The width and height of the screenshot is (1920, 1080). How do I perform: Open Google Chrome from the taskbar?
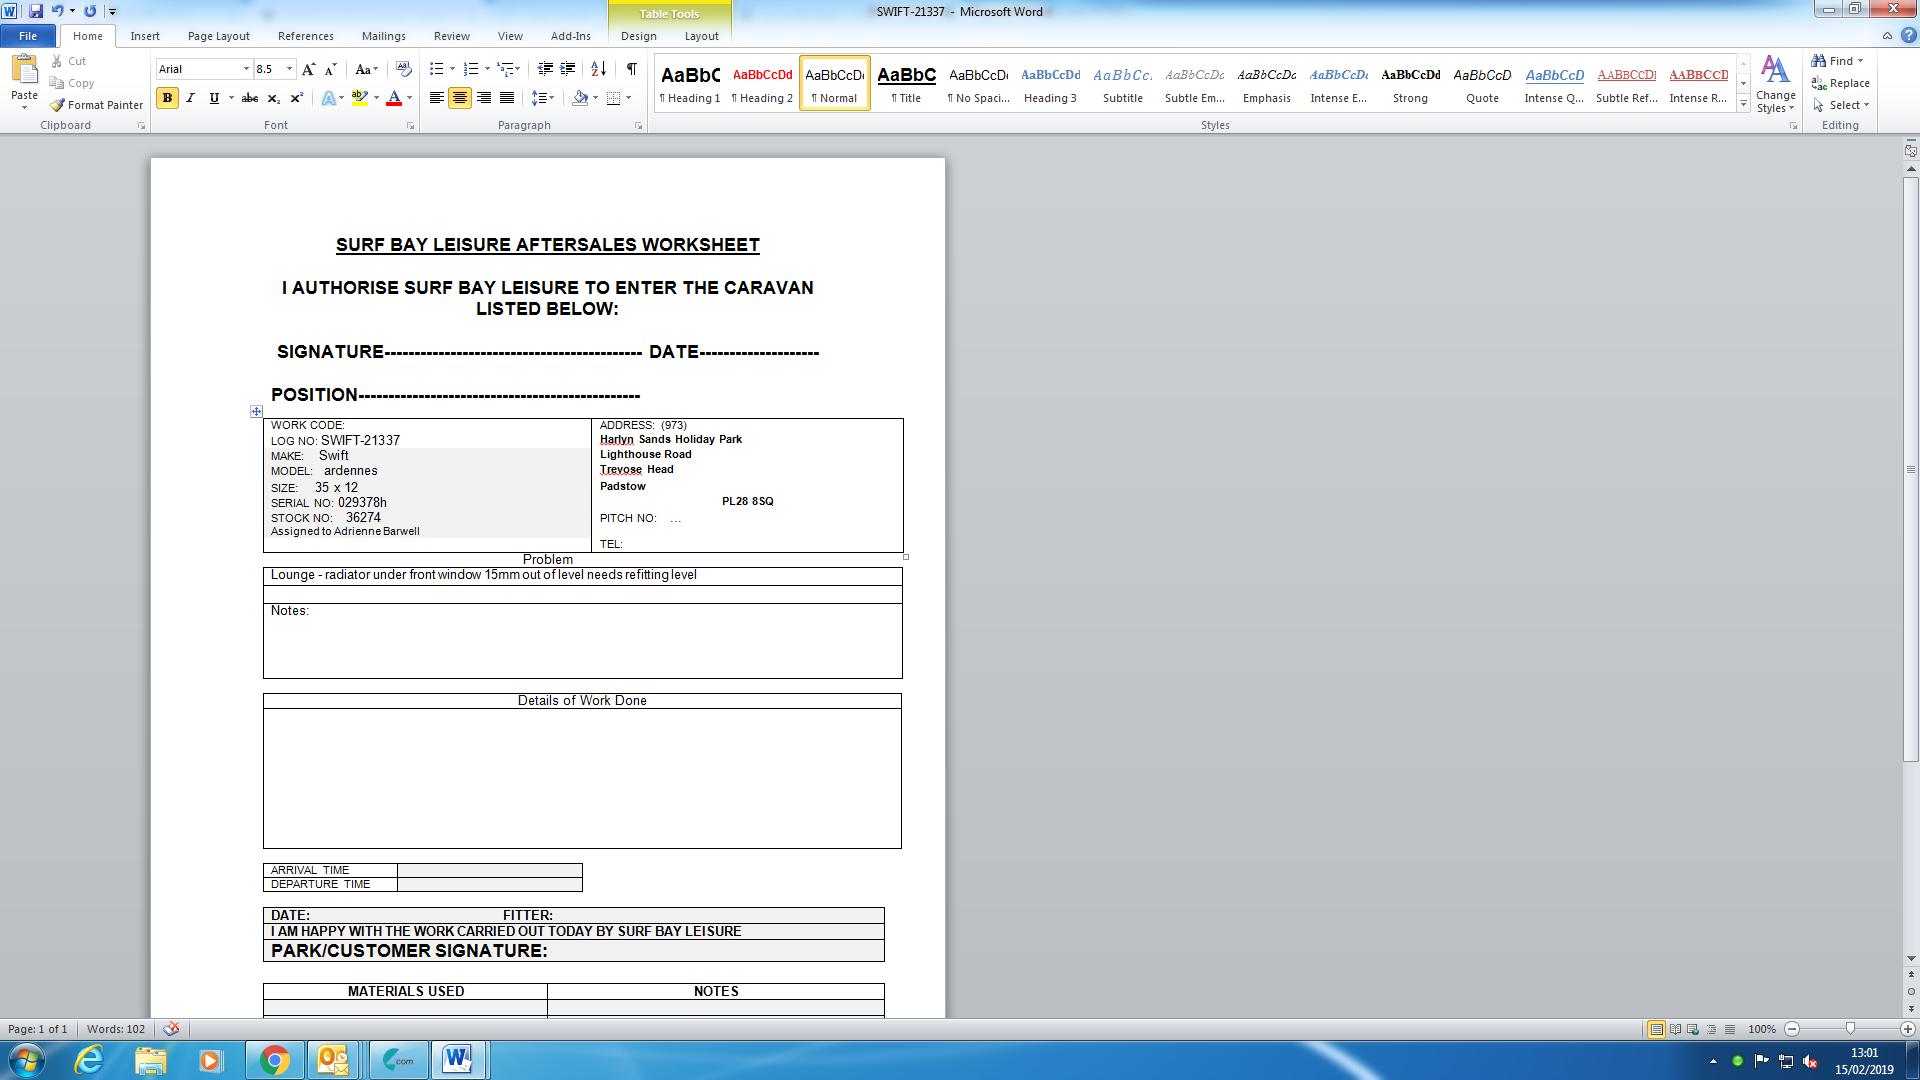(274, 1060)
